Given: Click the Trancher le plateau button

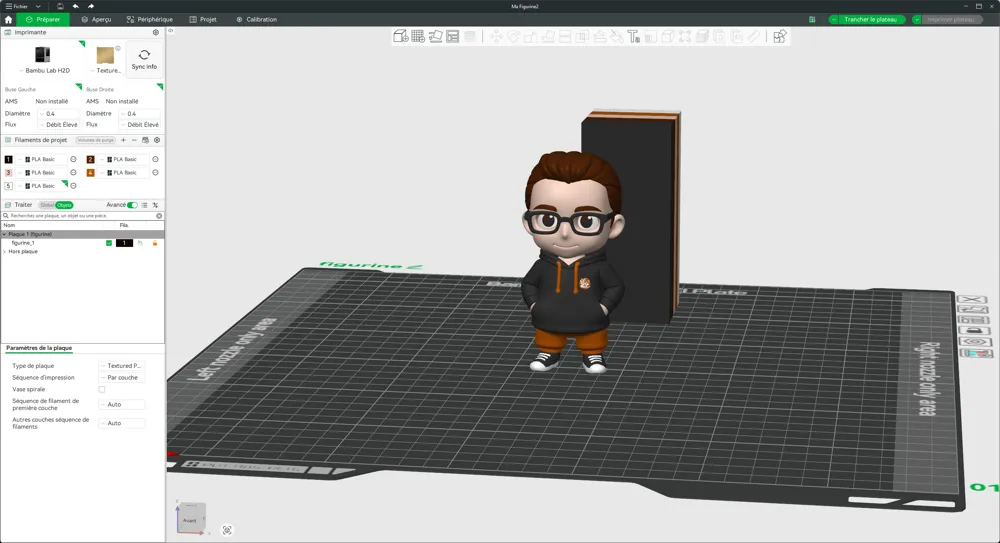Looking at the screenshot, I should (871, 20).
